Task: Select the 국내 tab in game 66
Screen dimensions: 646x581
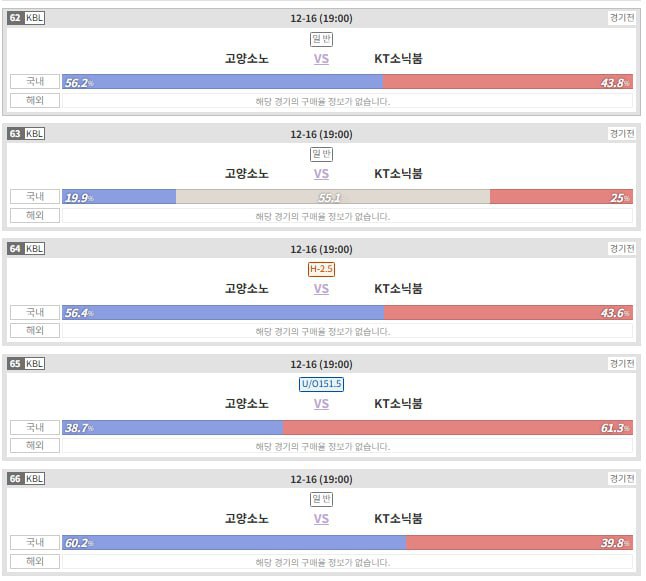Action: coord(35,542)
